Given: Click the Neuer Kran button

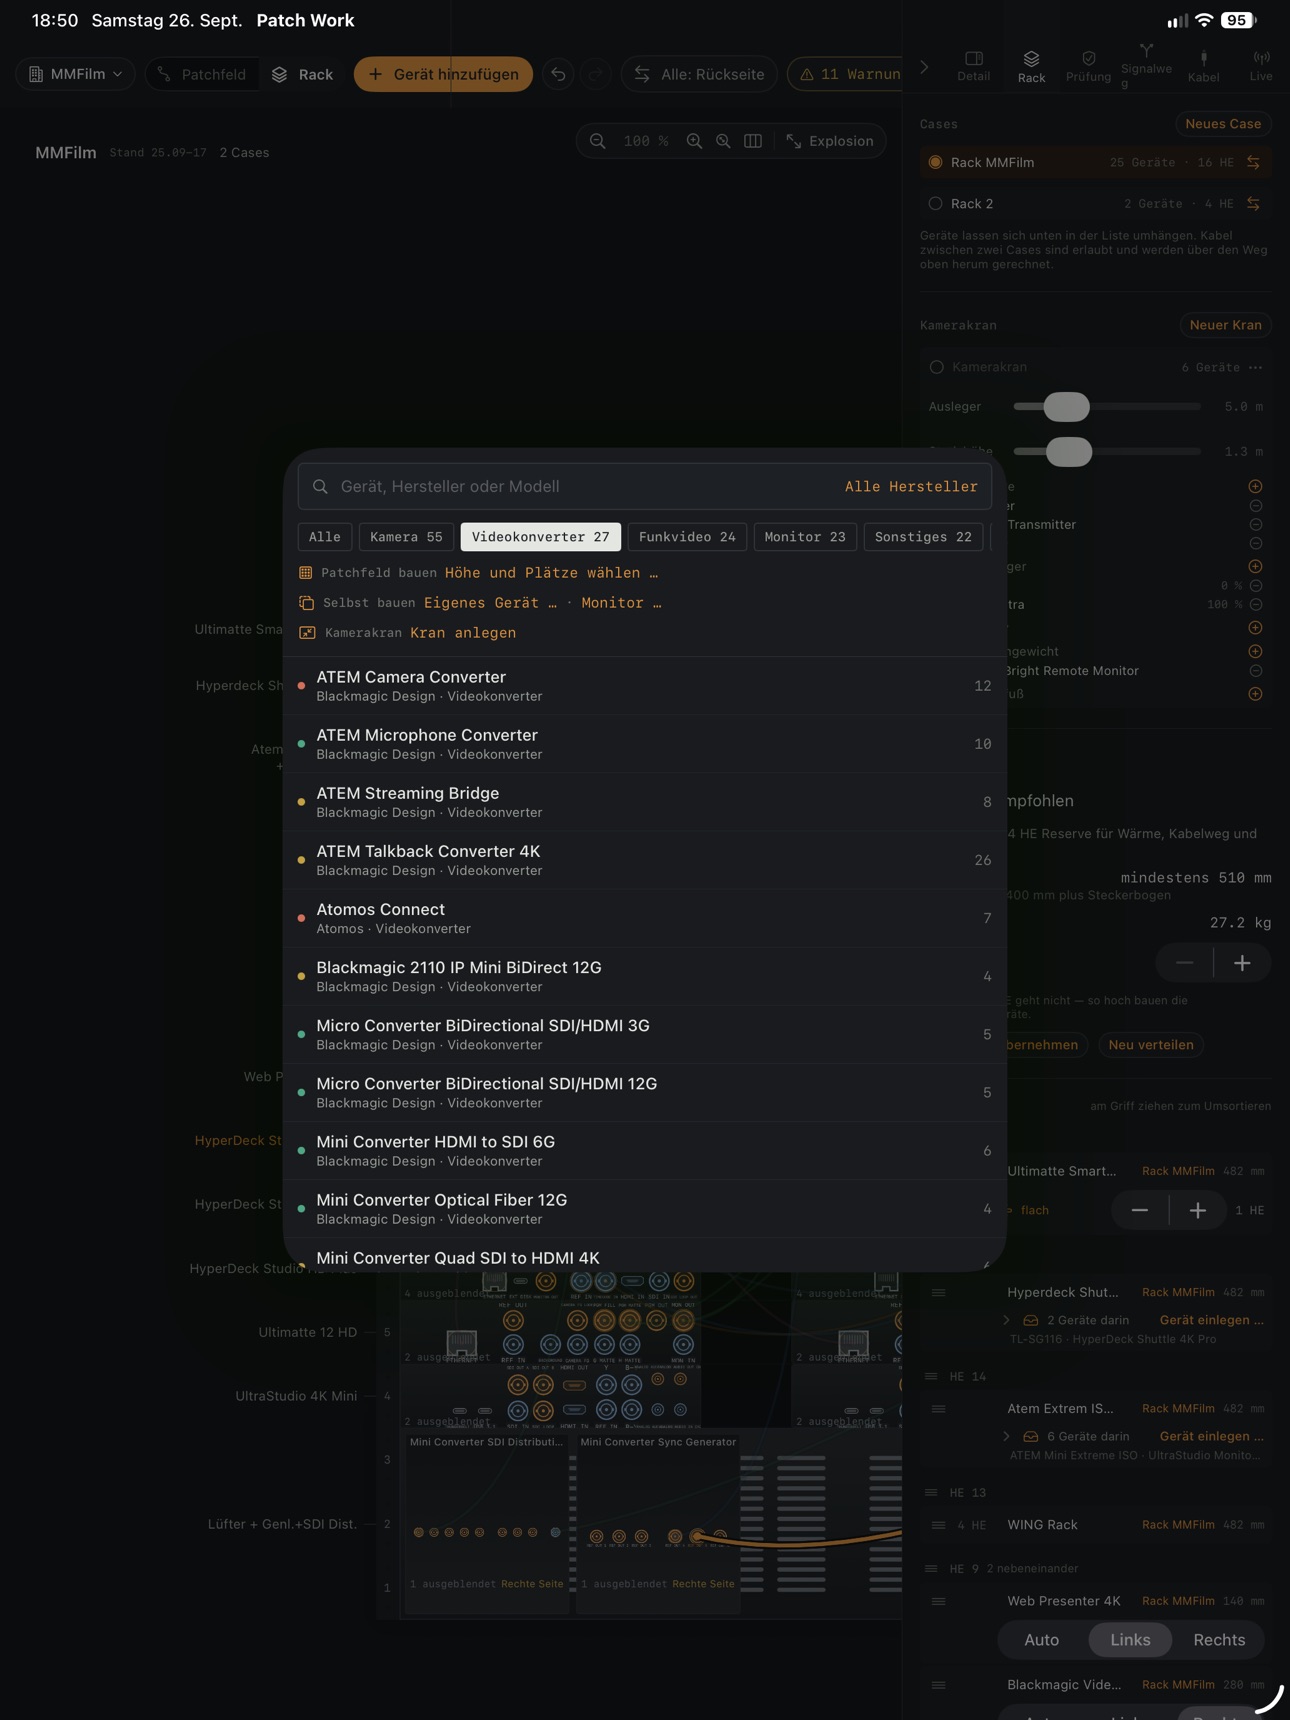Looking at the screenshot, I should click(1225, 325).
